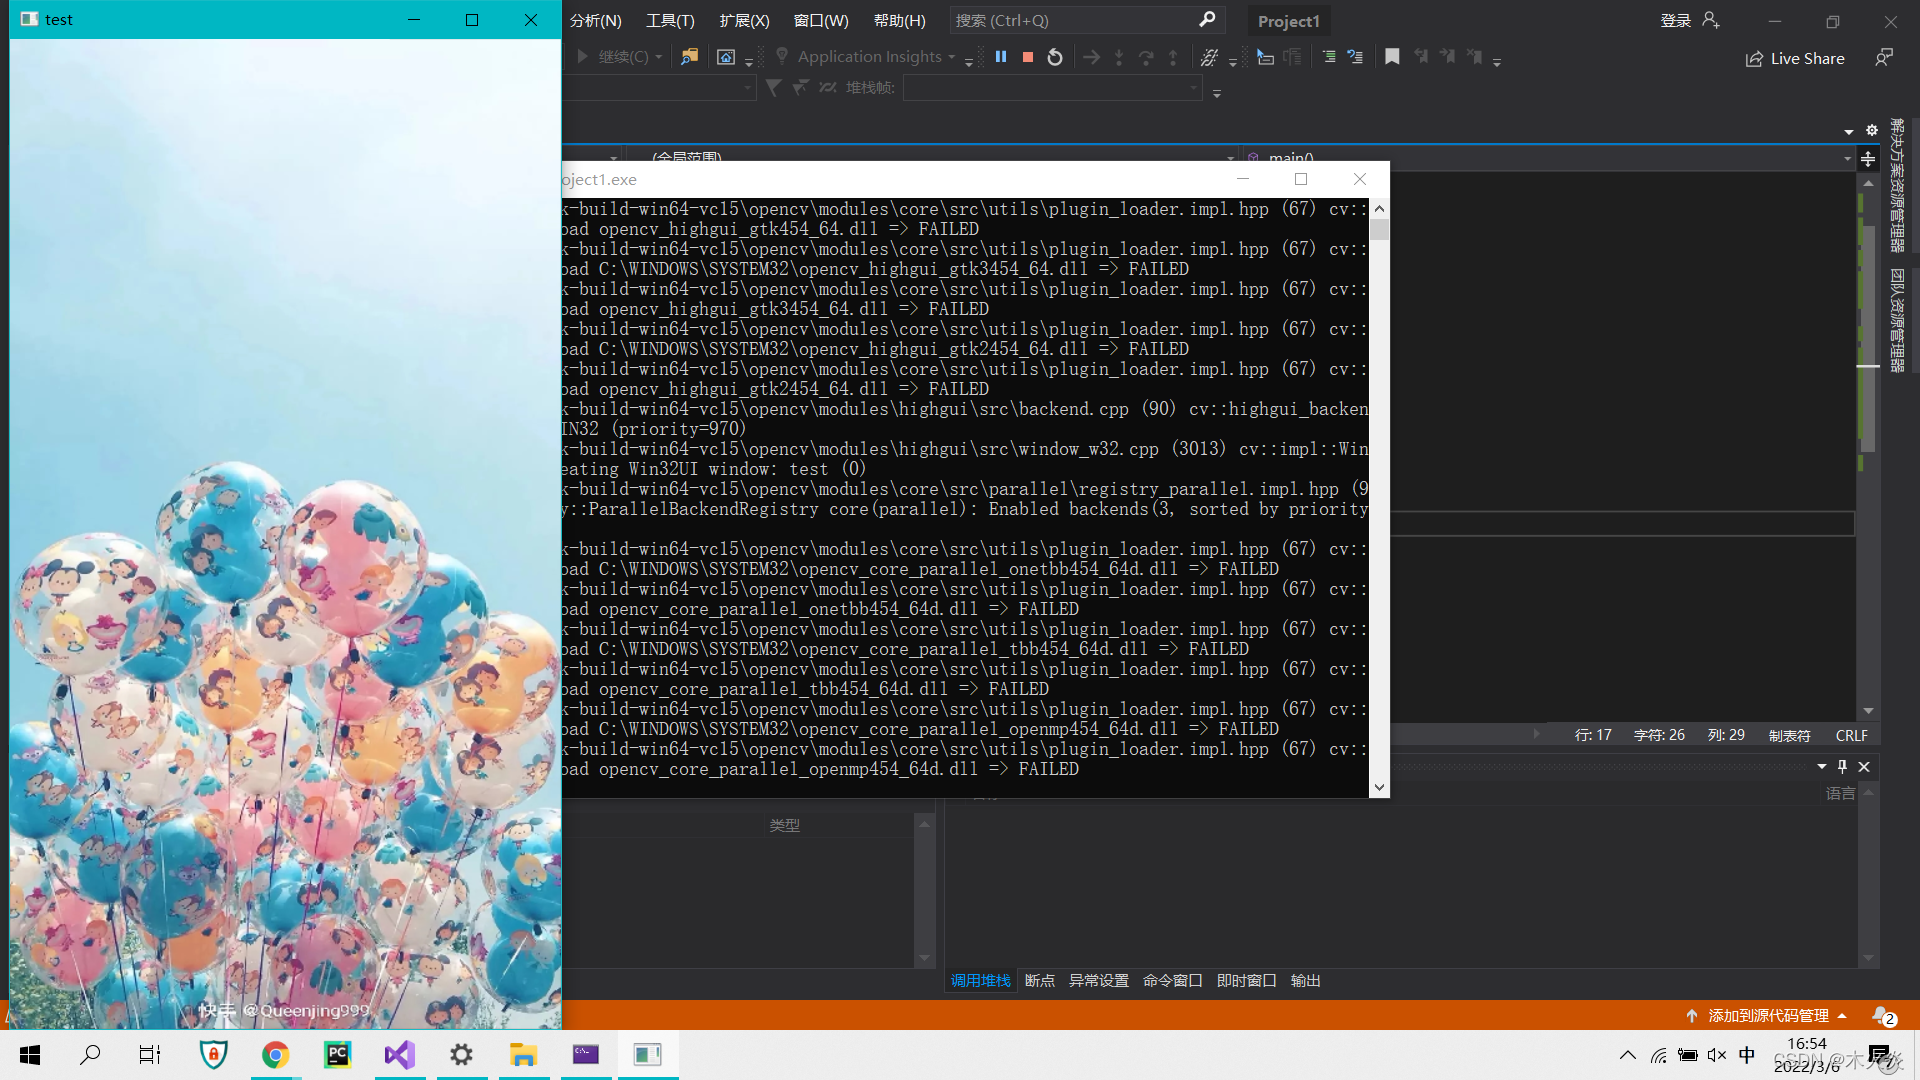Click the Step Out debug icon

pyautogui.click(x=1173, y=57)
